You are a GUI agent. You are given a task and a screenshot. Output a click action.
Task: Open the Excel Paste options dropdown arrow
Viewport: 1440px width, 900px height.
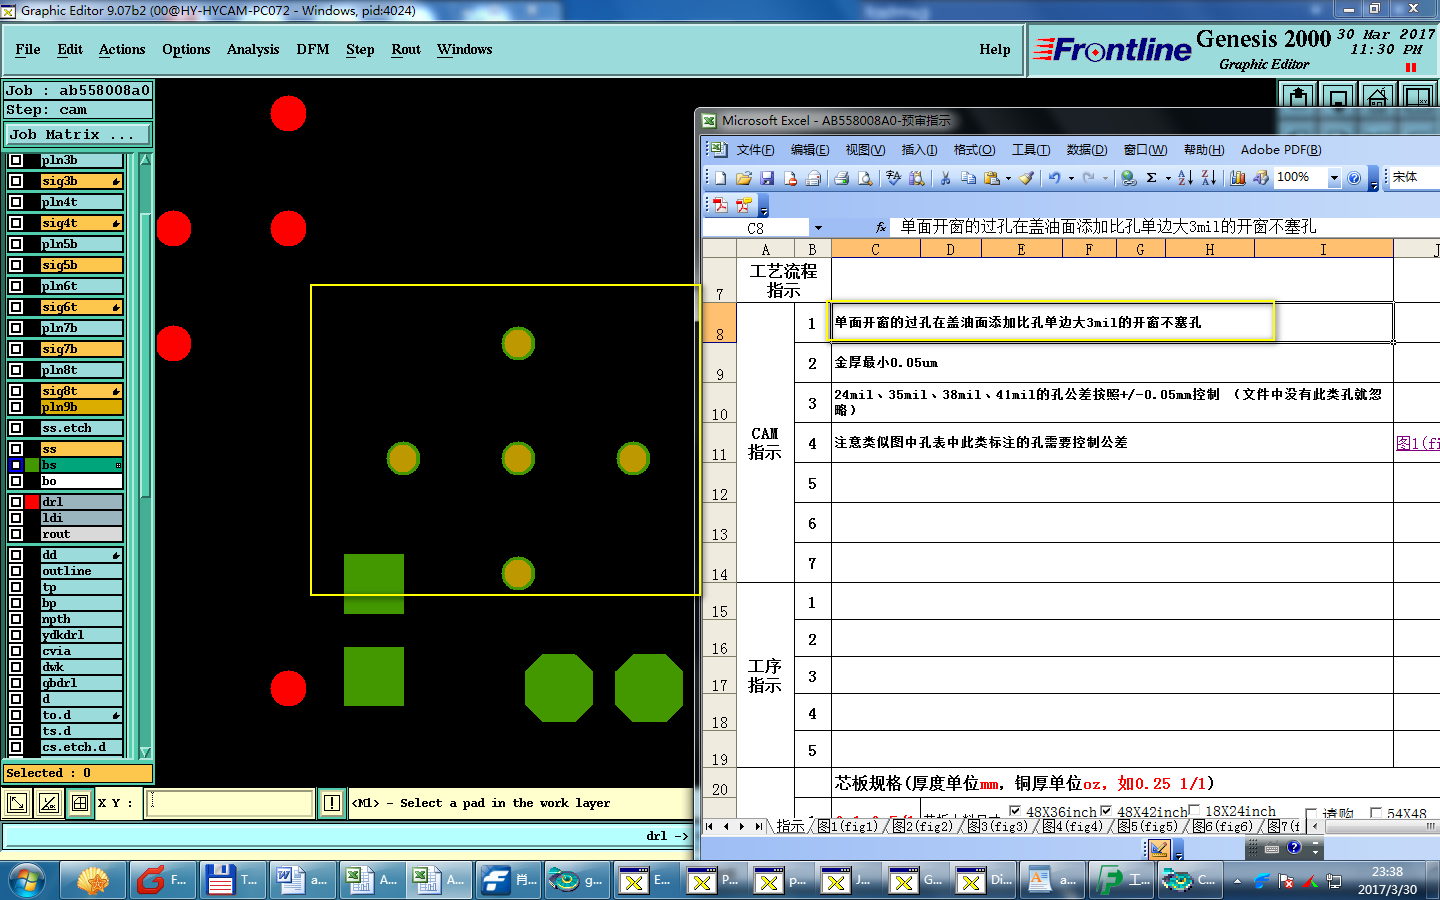pos(1008,178)
